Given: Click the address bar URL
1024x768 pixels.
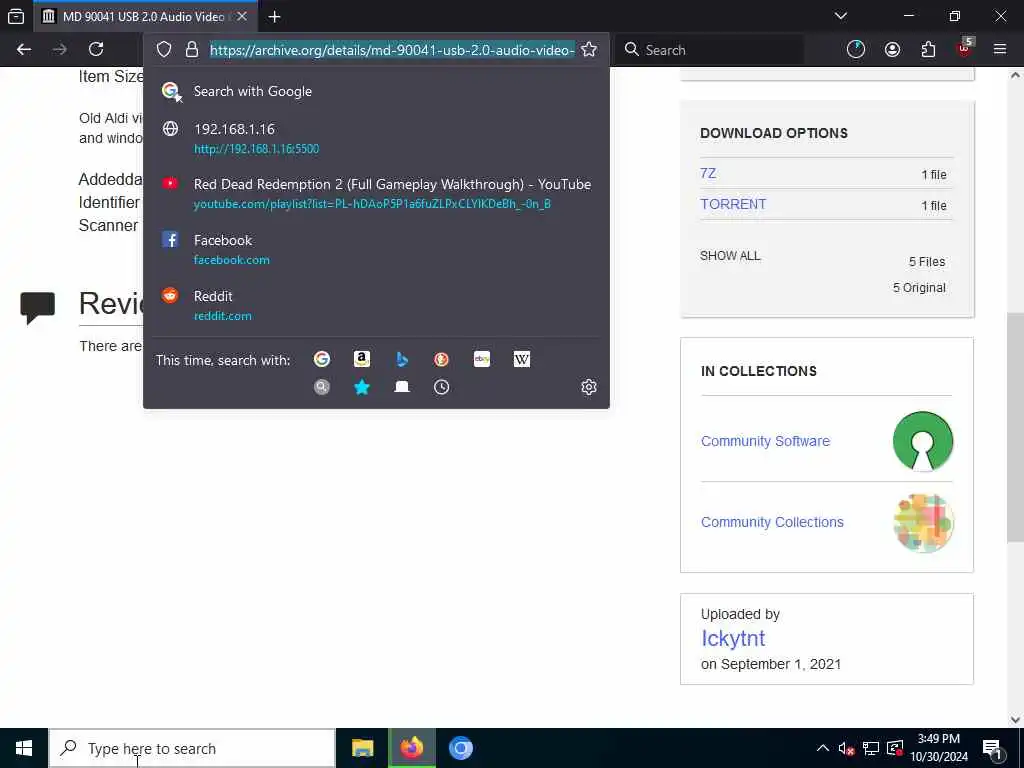Looking at the screenshot, I should pyautogui.click(x=392, y=50).
